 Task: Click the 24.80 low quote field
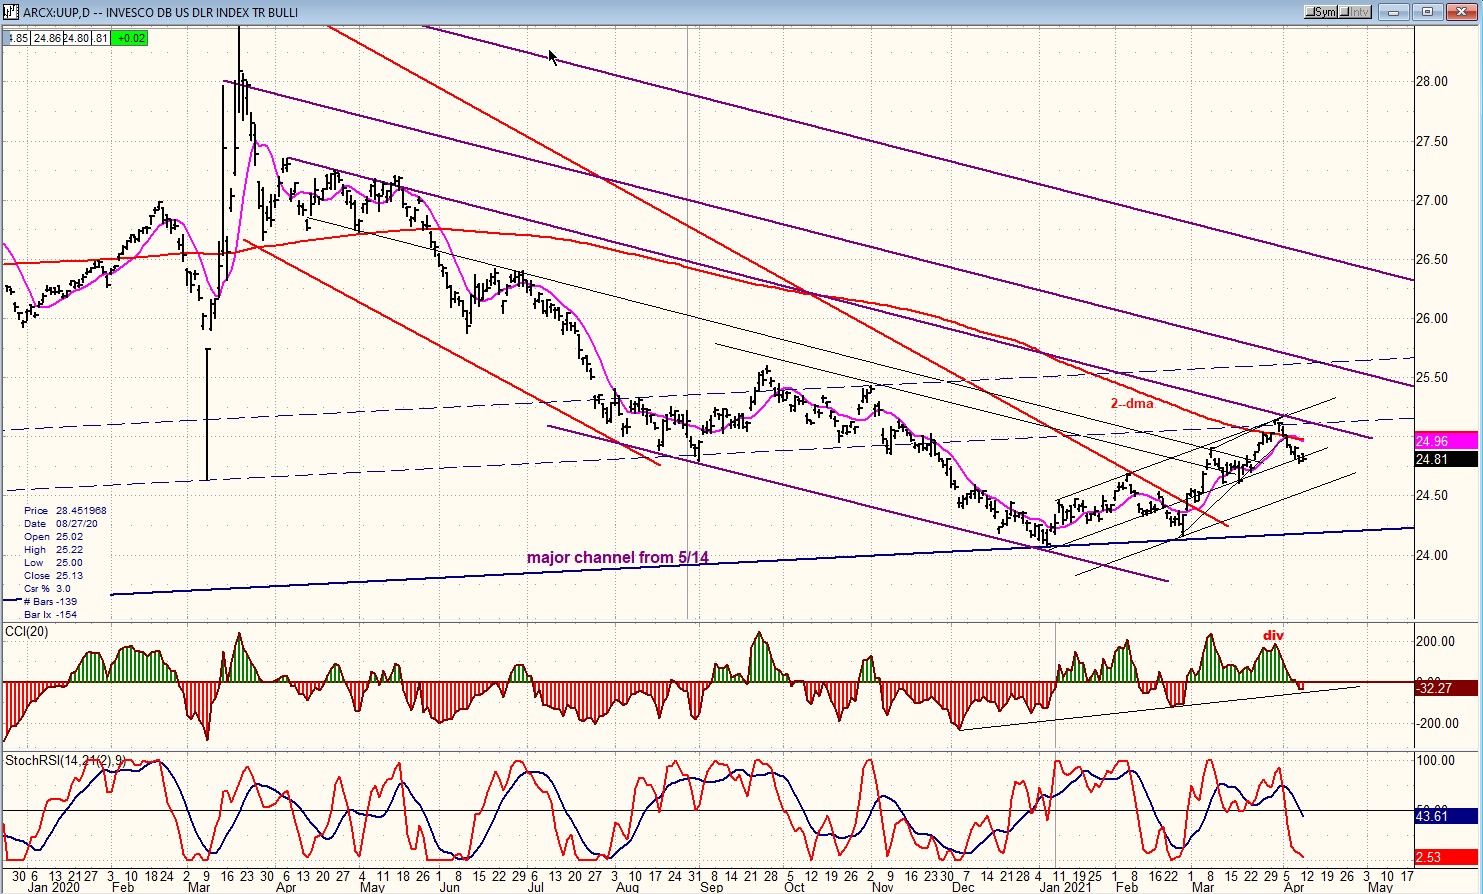tap(77, 38)
